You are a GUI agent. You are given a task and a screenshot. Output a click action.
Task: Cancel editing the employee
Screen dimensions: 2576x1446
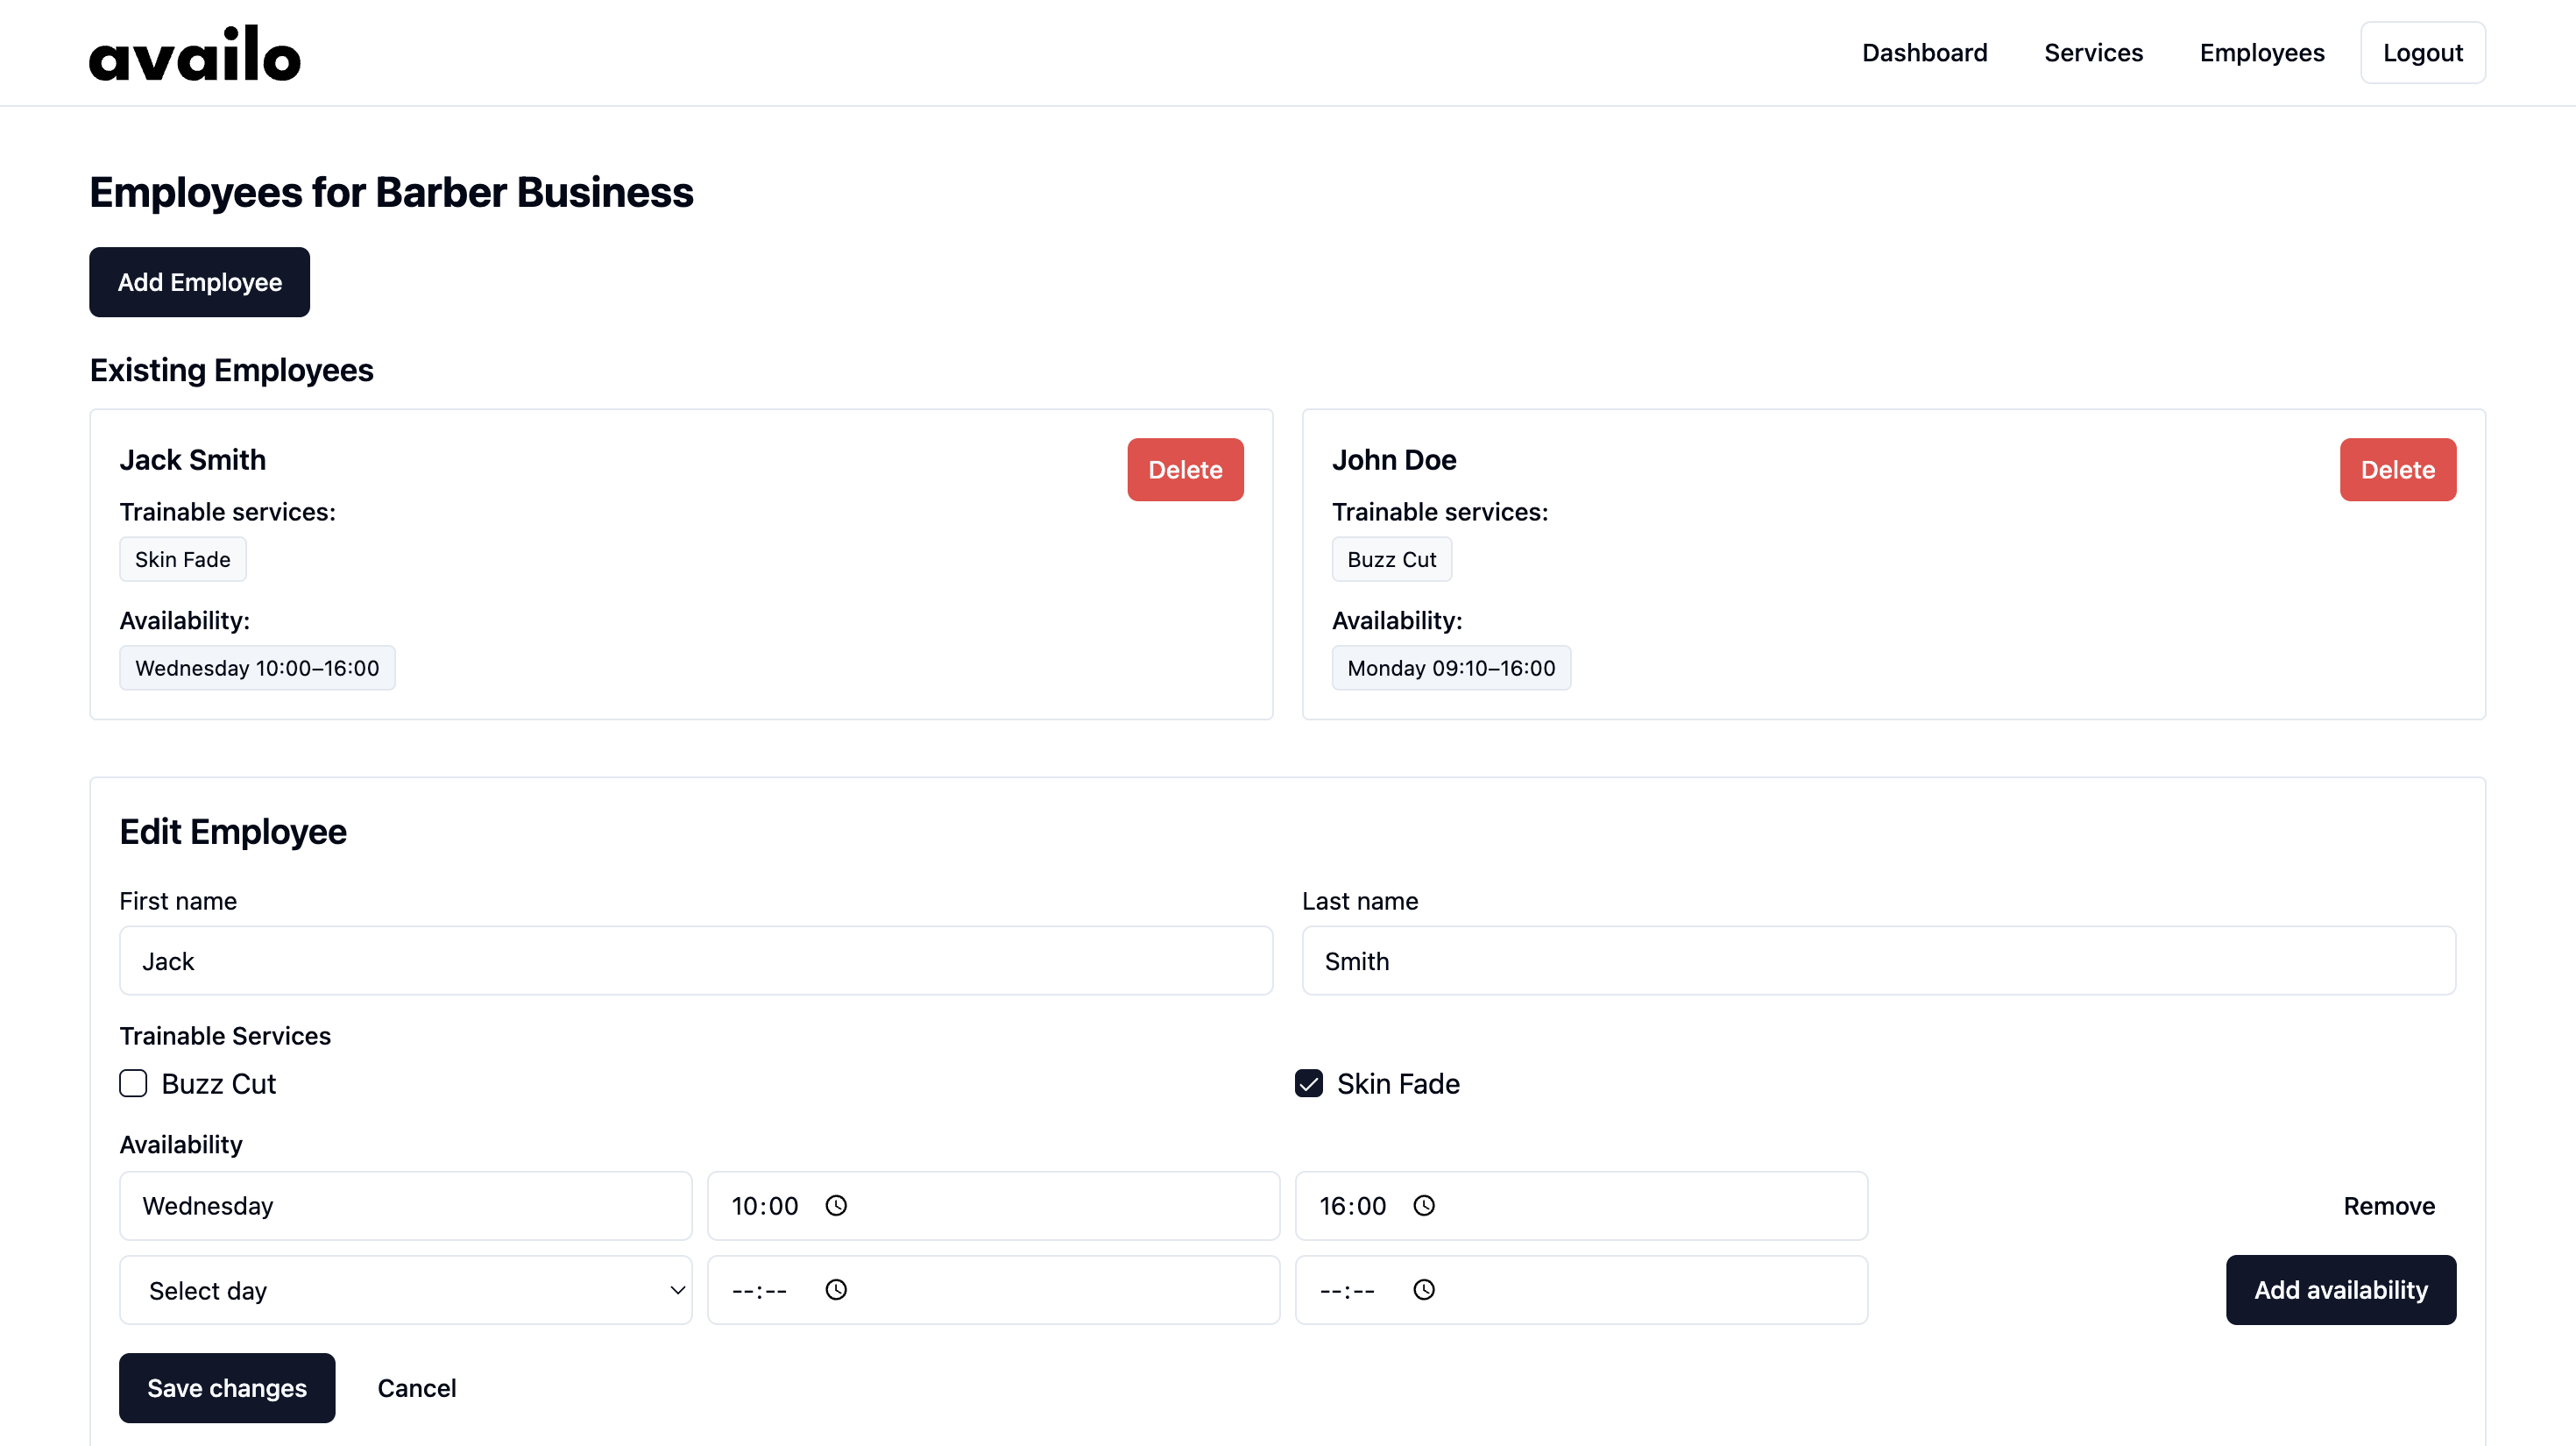416,1387
